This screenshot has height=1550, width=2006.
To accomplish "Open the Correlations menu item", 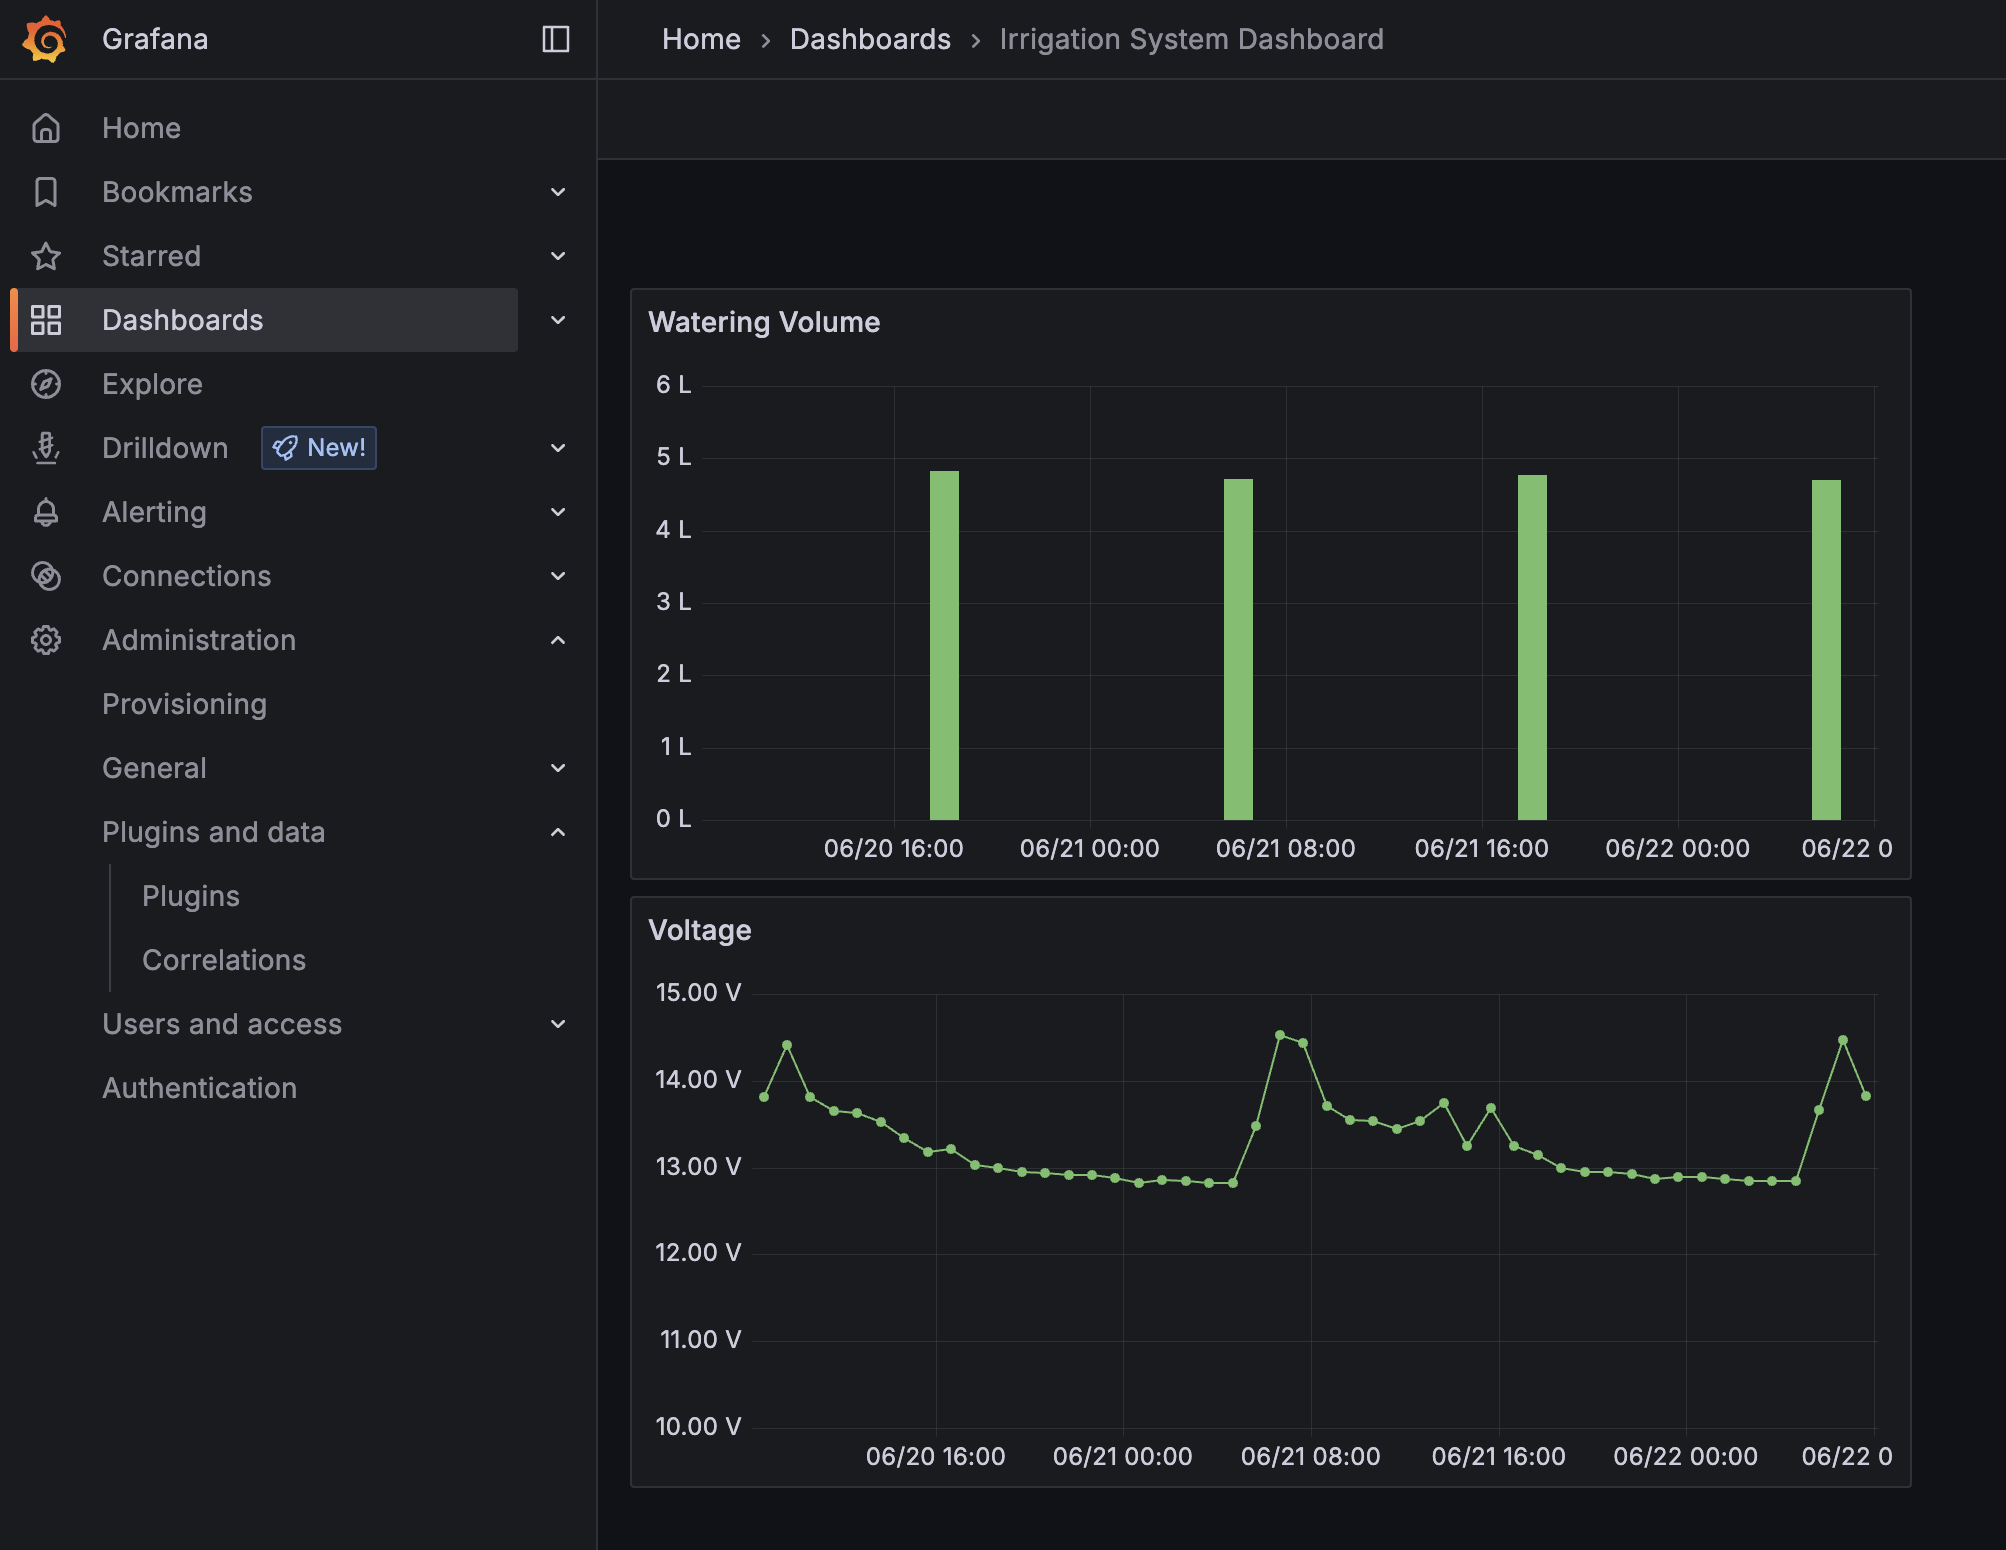I will (224, 960).
